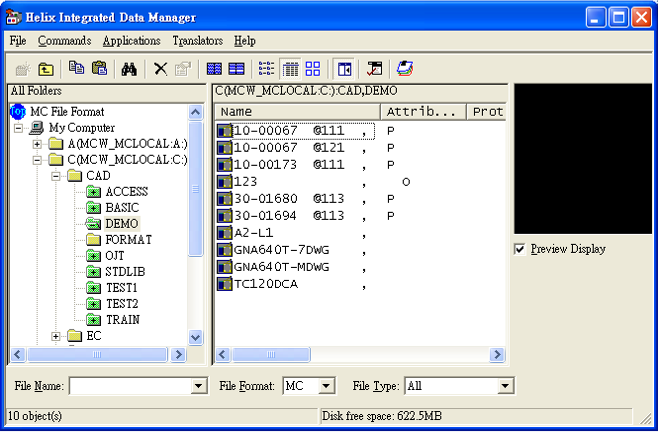Click the folder tree scroll down arrow

(x=196, y=337)
